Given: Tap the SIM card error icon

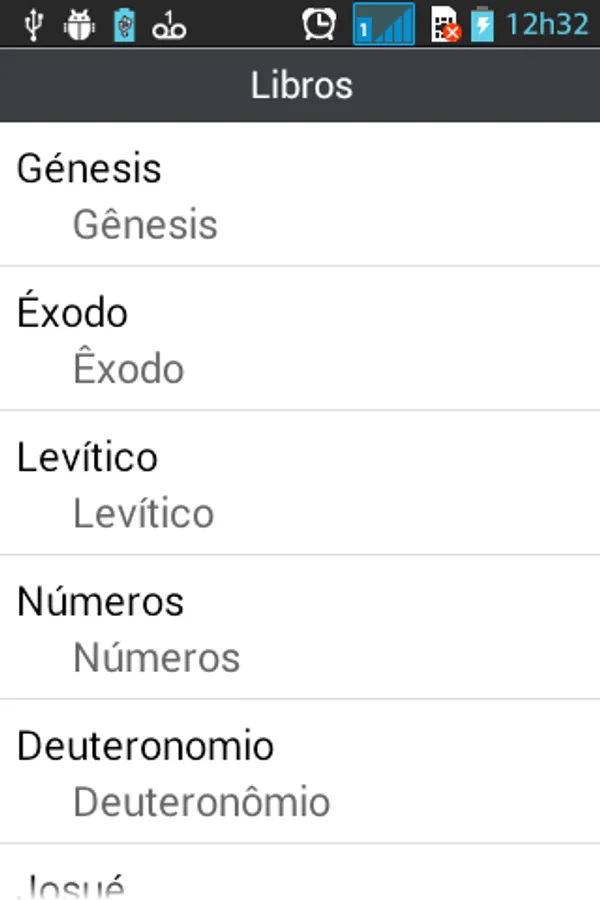Looking at the screenshot, I should point(445,24).
